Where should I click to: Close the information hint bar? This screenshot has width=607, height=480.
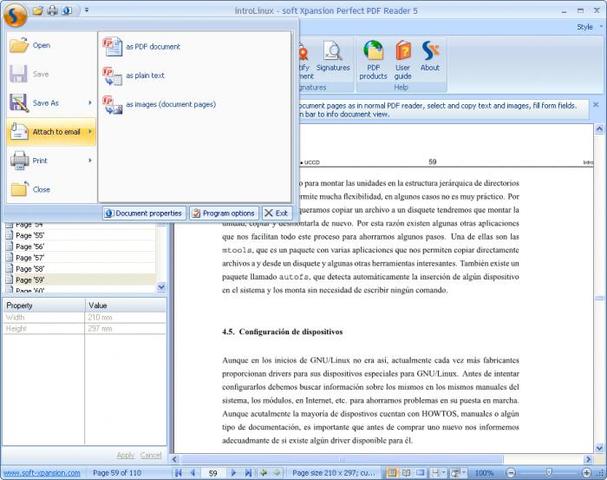[x=596, y=105]
